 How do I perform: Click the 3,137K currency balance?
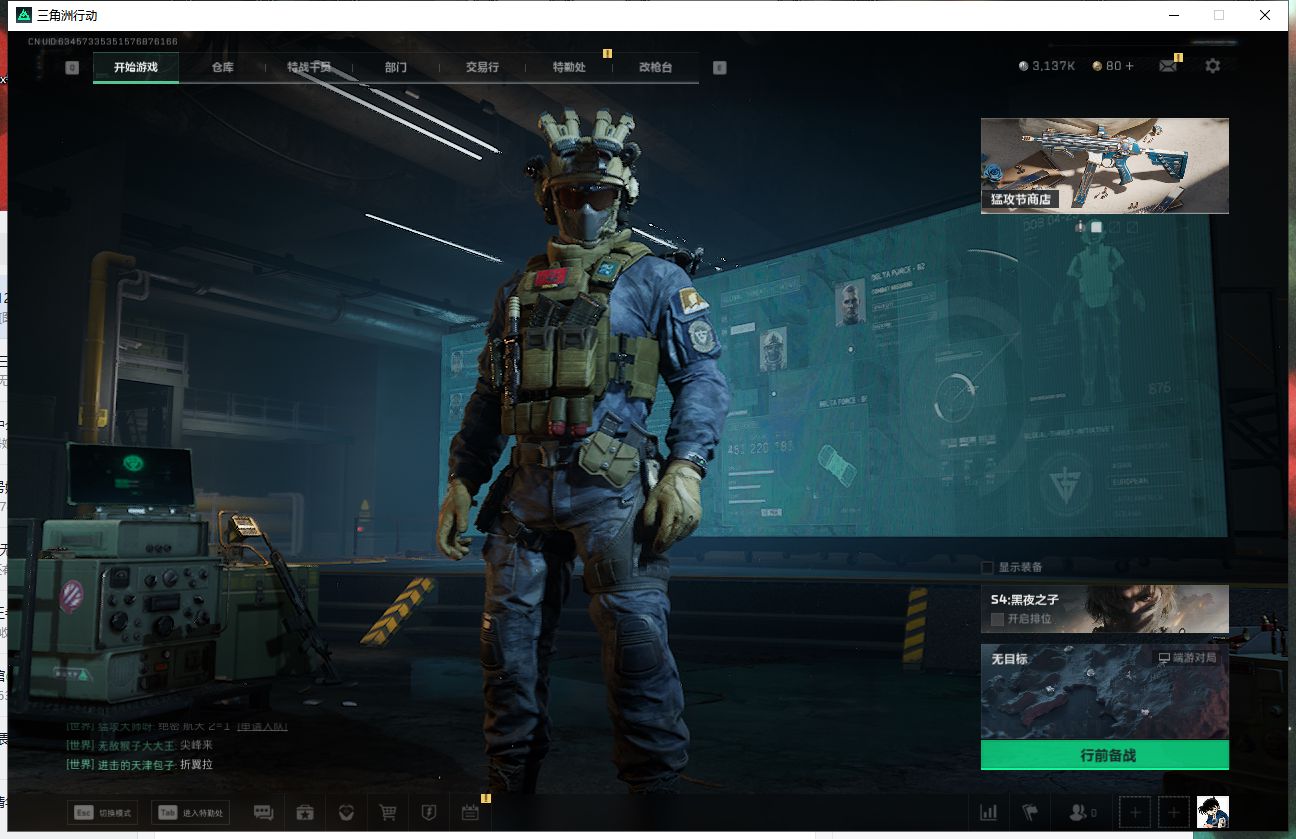(x=1047, y=66)
